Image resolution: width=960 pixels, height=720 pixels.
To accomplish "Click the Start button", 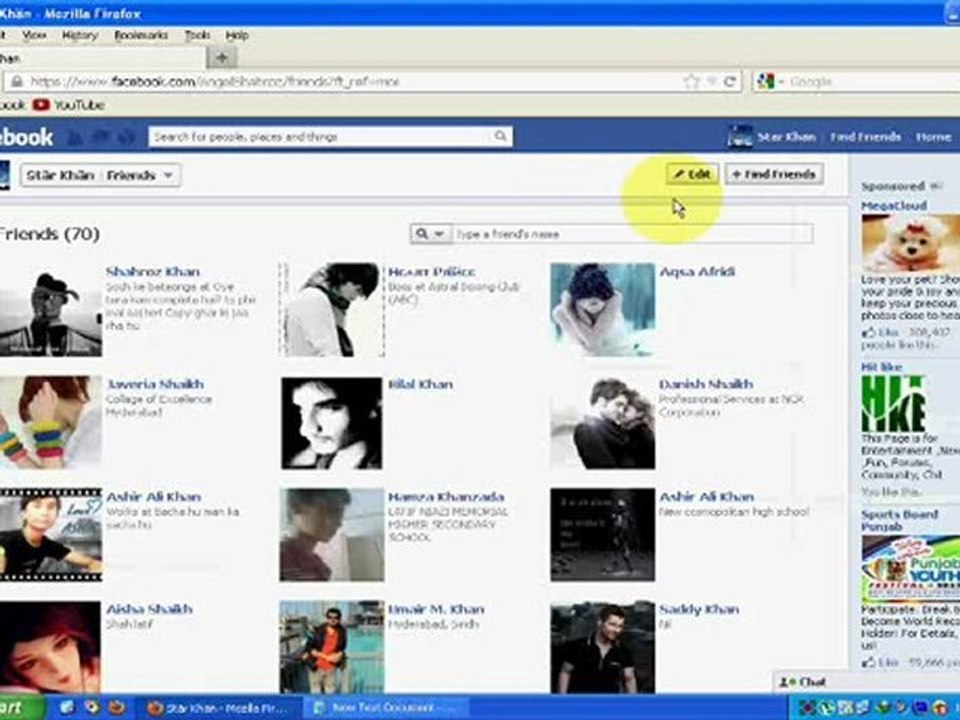I will click(21, 708).
